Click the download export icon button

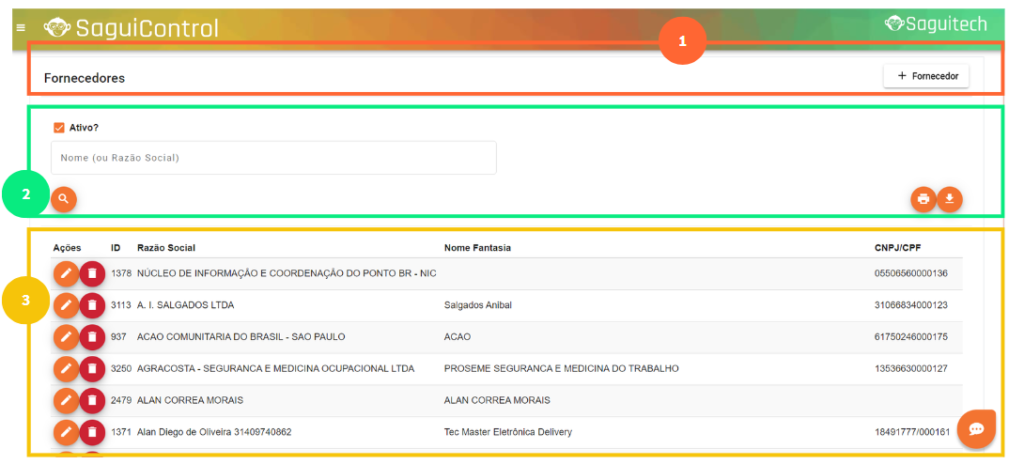click(950, 199)
